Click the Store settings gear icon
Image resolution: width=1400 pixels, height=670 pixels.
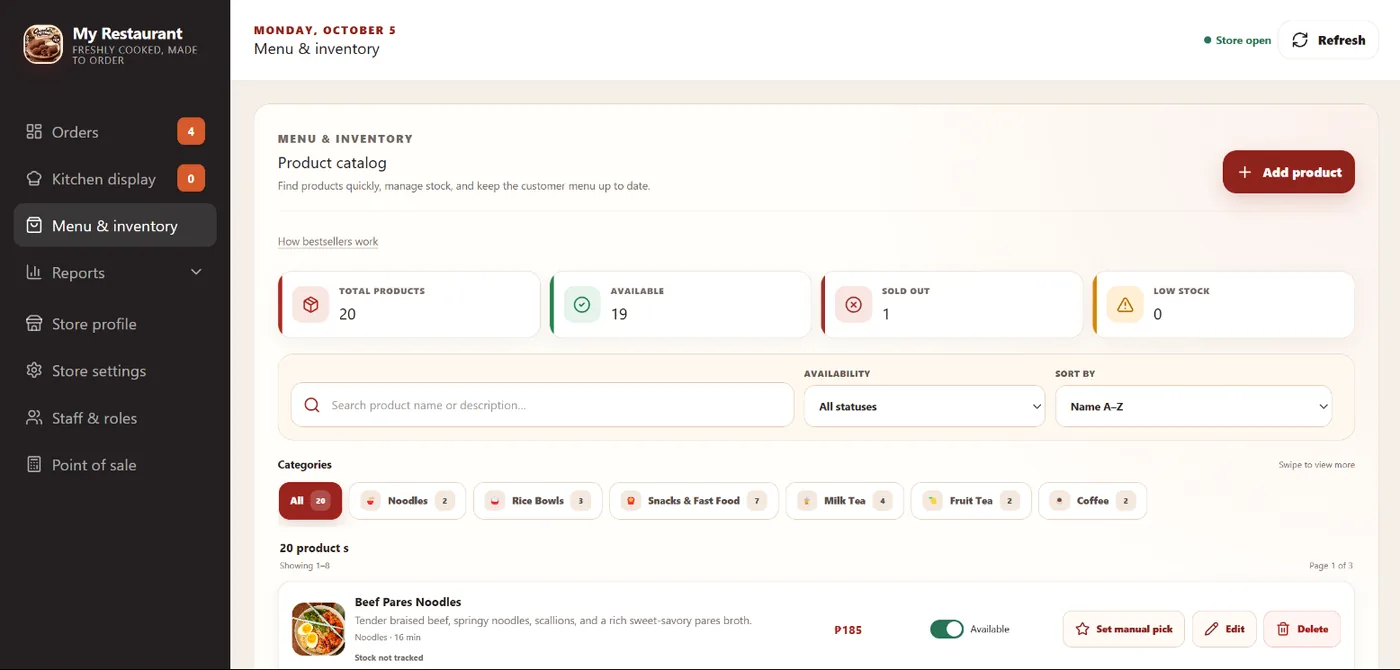point(34,370)
